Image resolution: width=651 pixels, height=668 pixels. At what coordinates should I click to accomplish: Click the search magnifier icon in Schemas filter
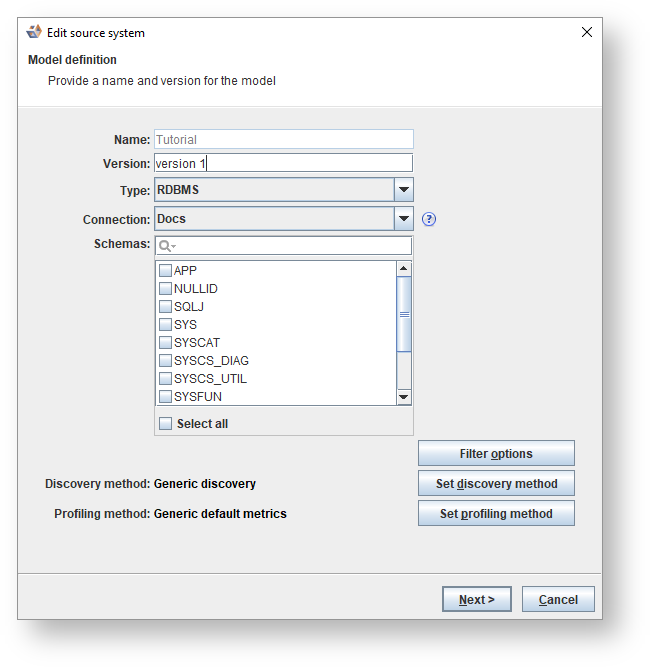click(165, 246)
